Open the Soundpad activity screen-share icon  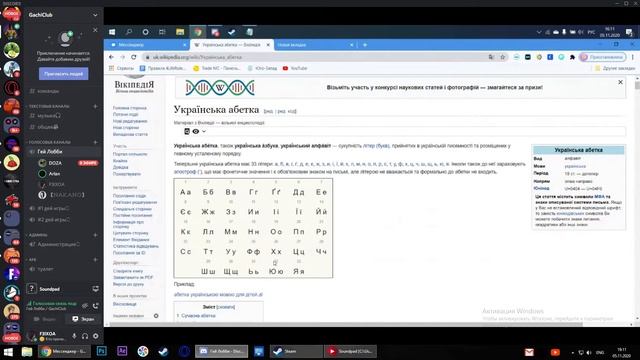tap(96, 289)
